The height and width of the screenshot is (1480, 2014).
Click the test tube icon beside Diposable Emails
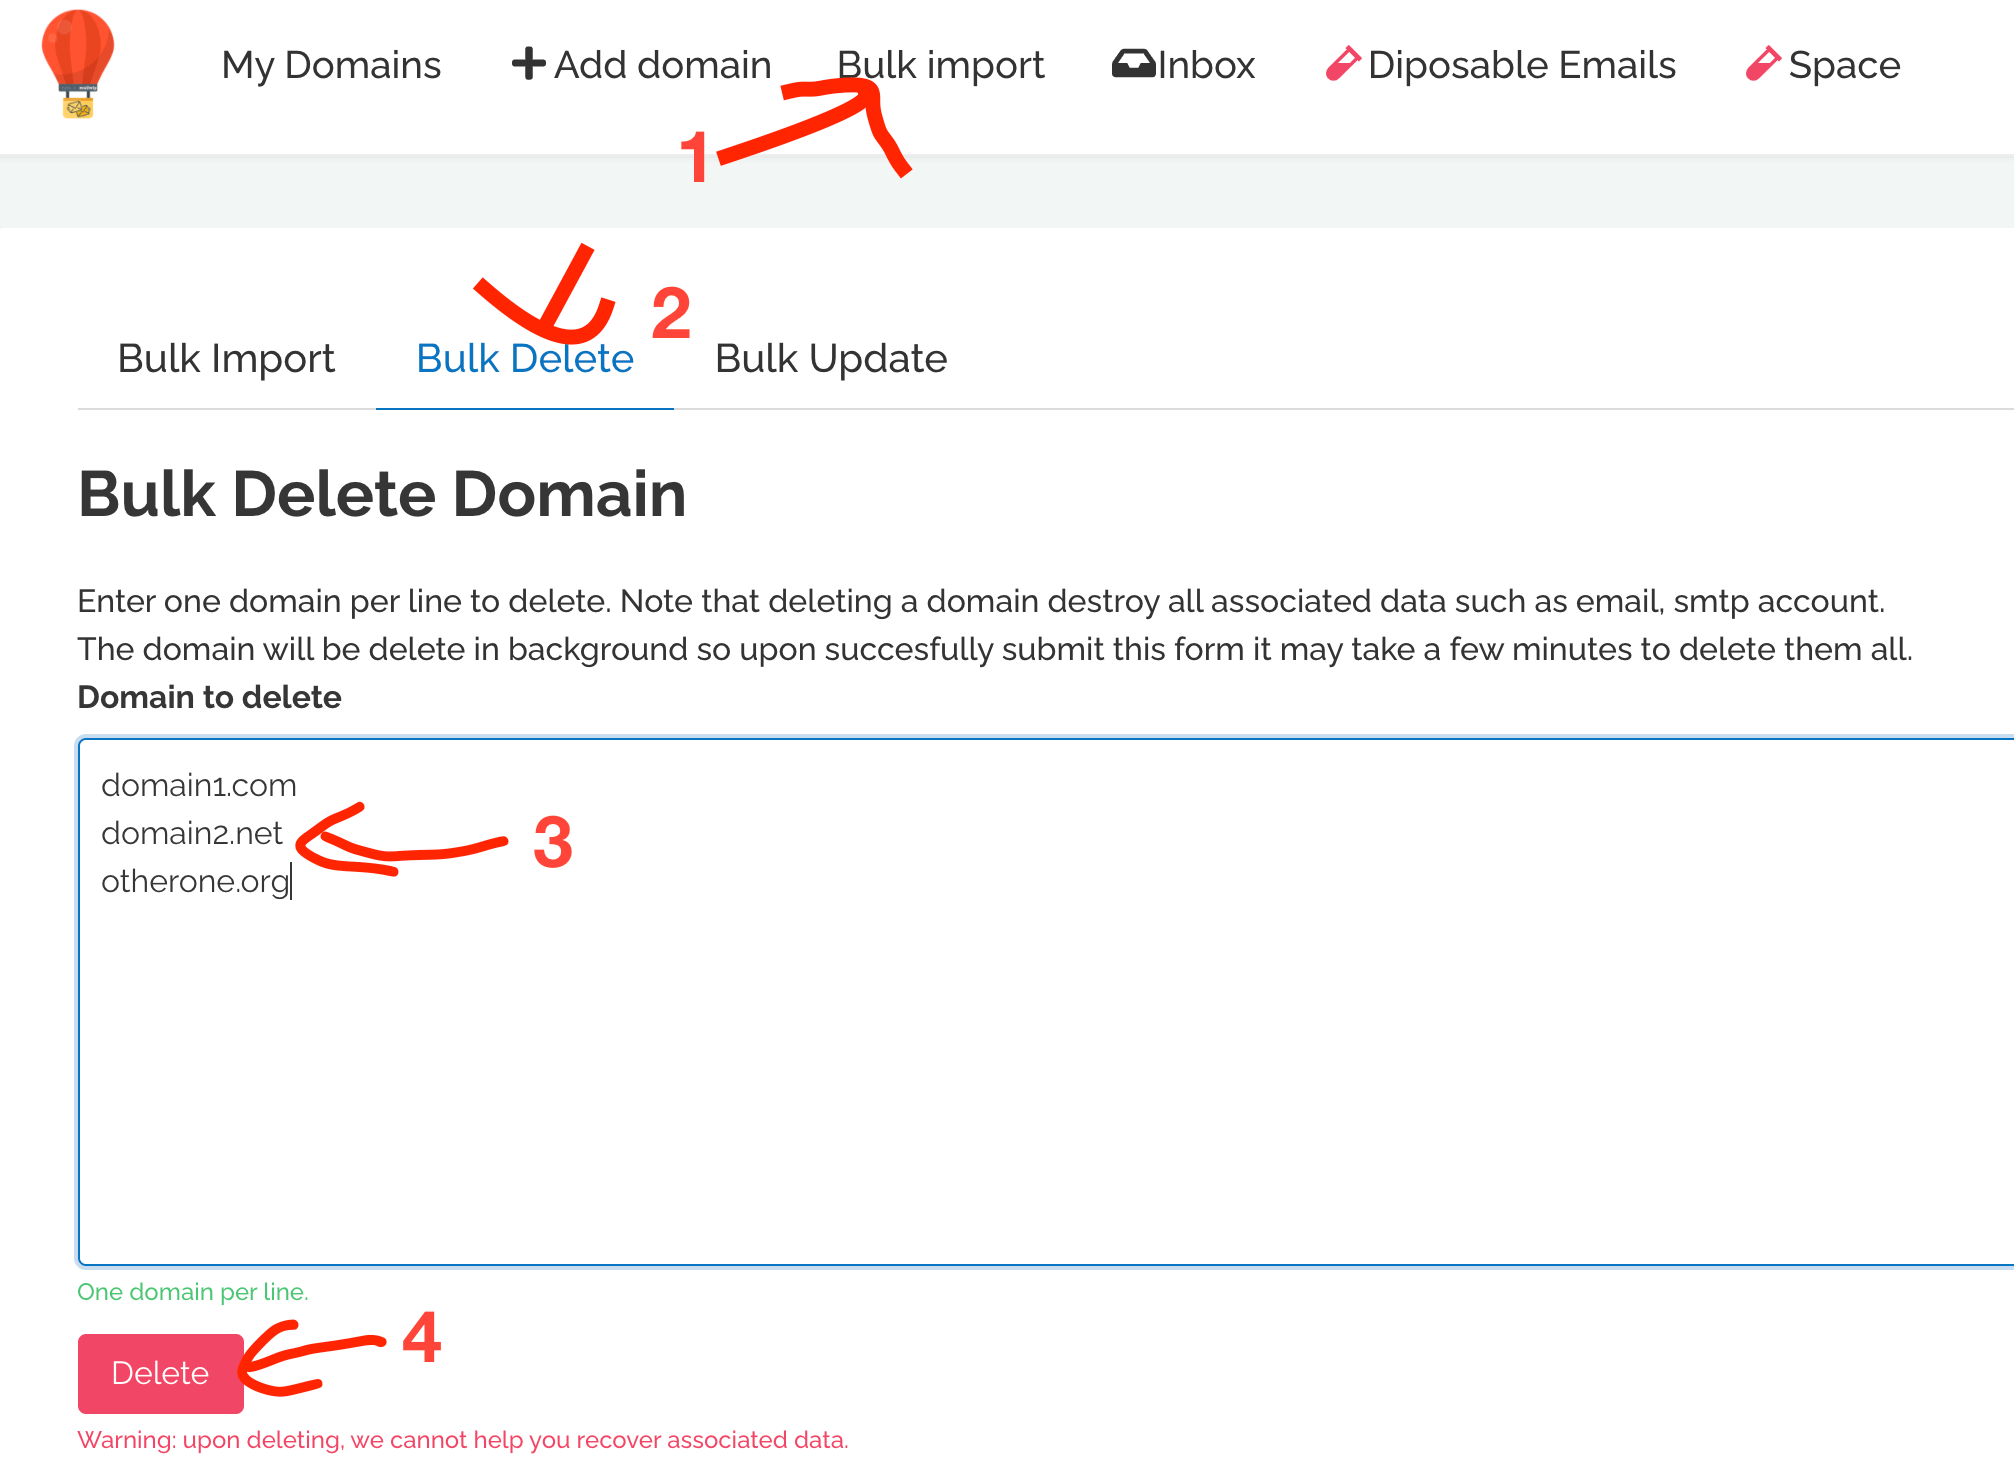[x=1342, y=64]
